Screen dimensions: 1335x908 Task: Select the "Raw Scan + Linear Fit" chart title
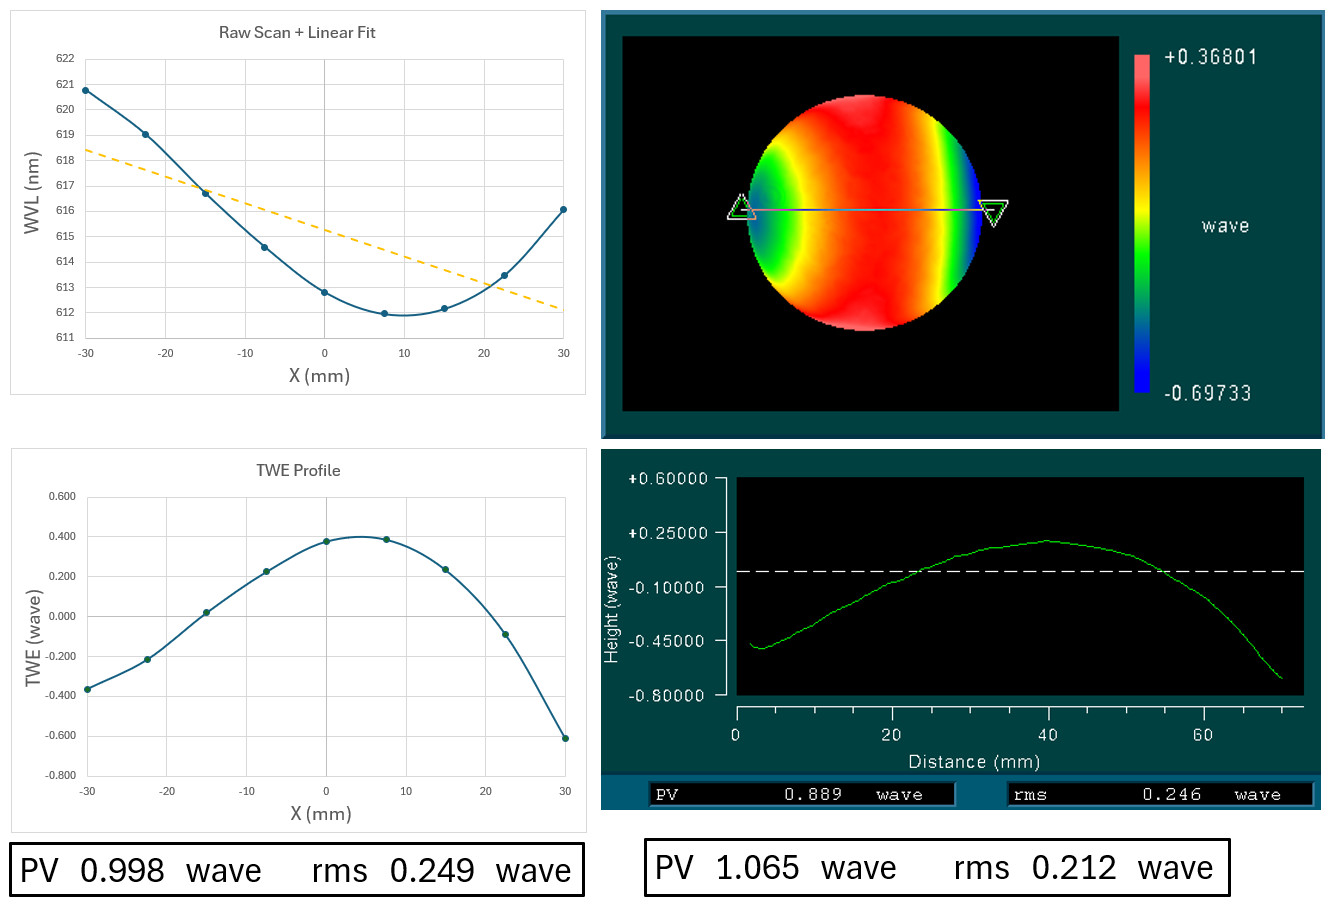click(x=297, y=32)
